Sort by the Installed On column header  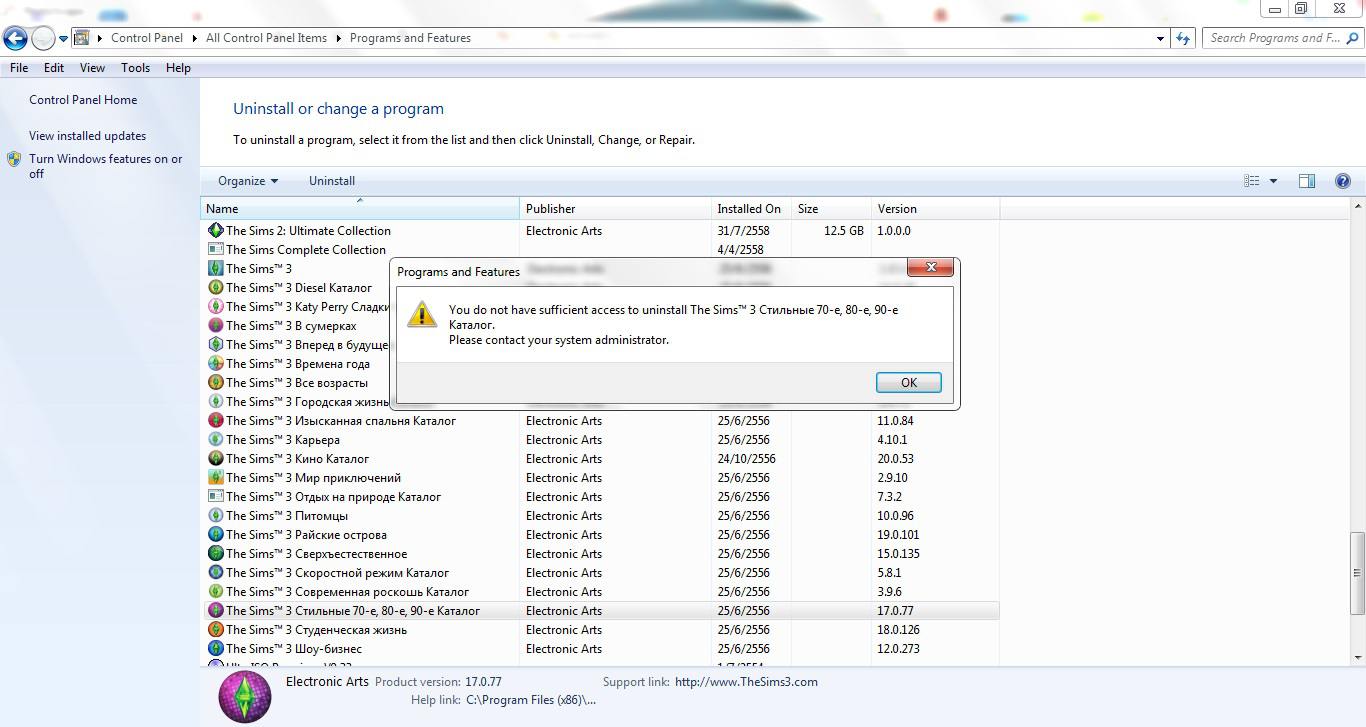pos(751,209)
